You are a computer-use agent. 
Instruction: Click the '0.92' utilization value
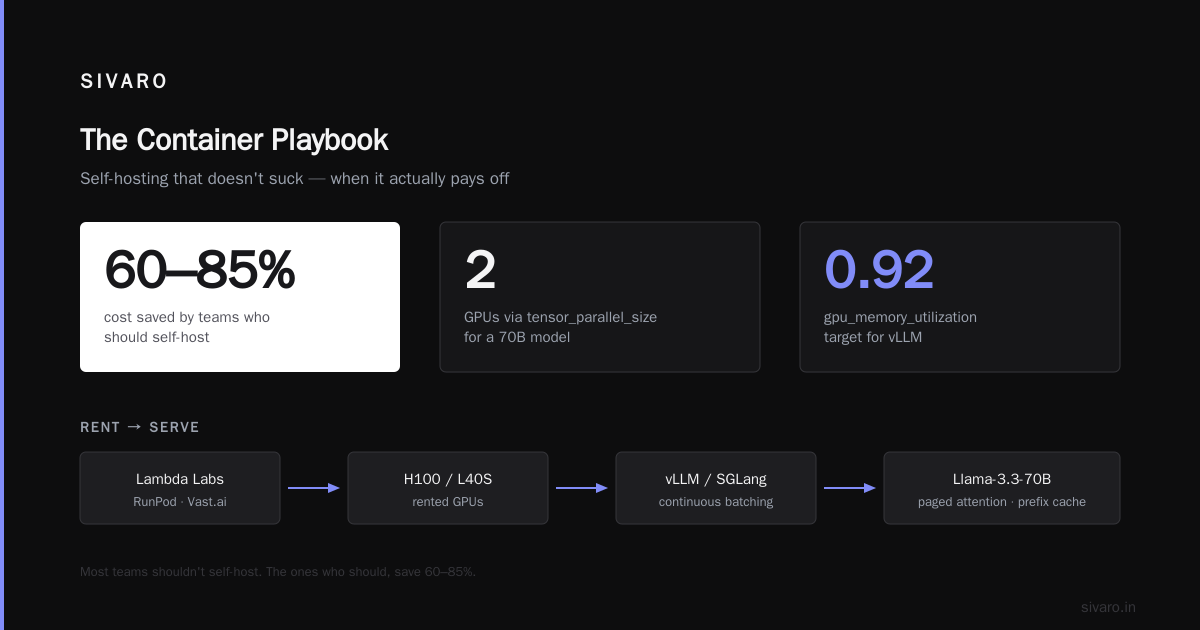(879, 269)
